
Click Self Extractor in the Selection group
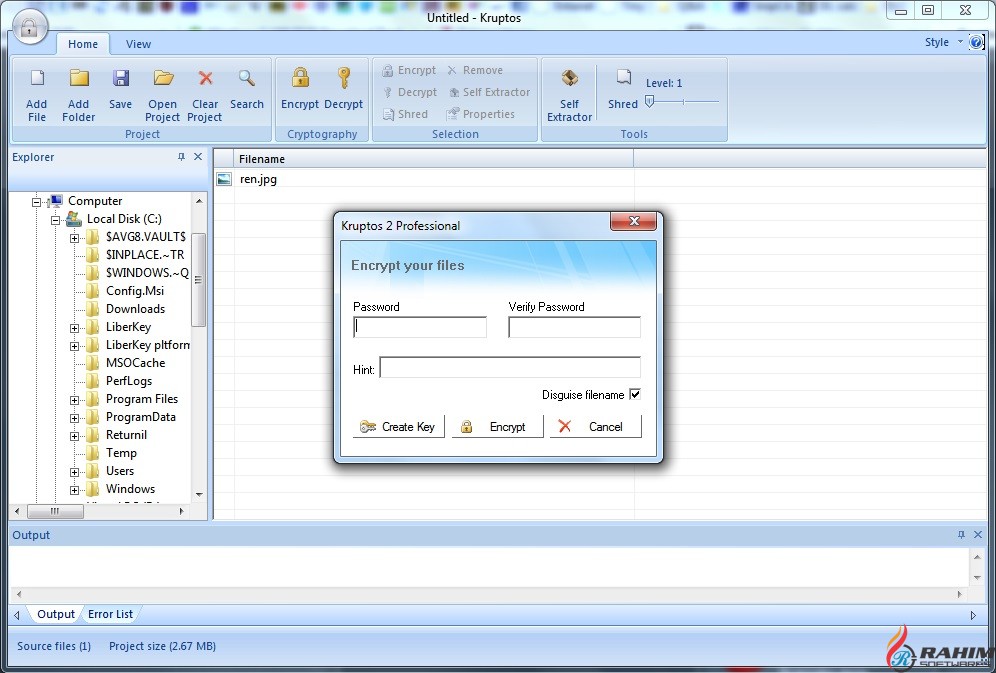tap(489, 92)
